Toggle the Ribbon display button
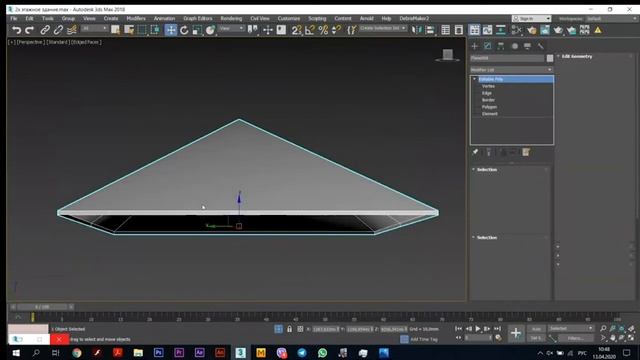The height and width of the screenshot is (360, 640). 474,30
